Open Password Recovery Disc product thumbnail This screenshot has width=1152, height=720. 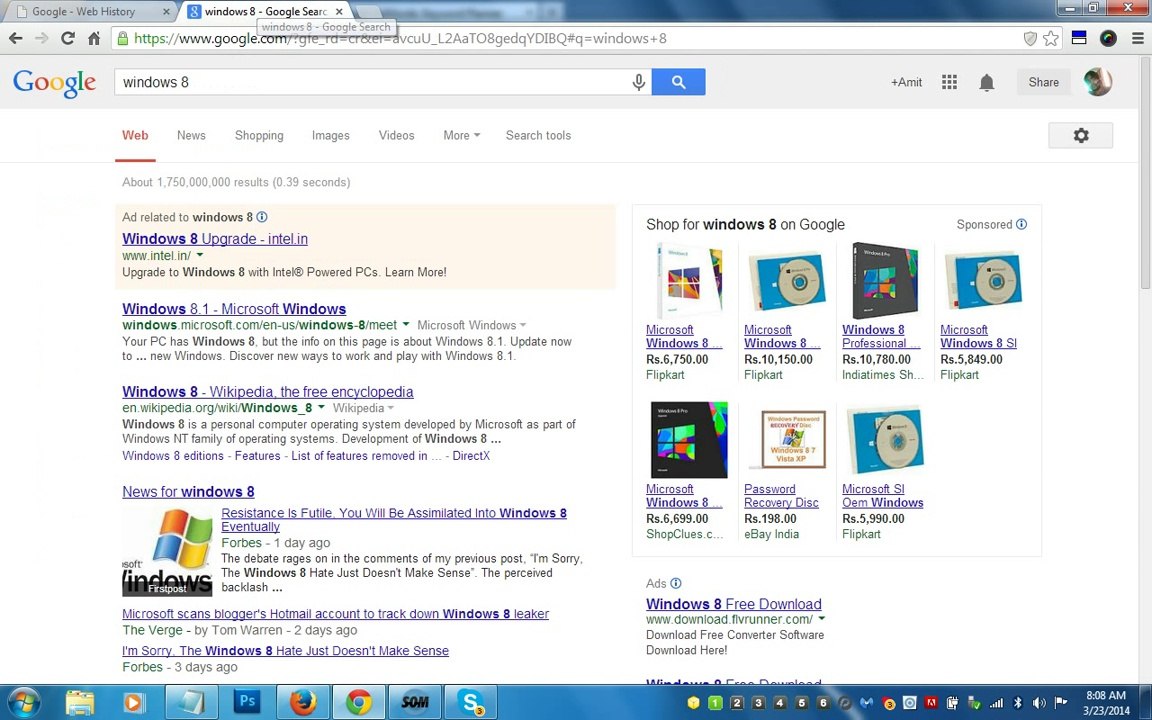786,440
